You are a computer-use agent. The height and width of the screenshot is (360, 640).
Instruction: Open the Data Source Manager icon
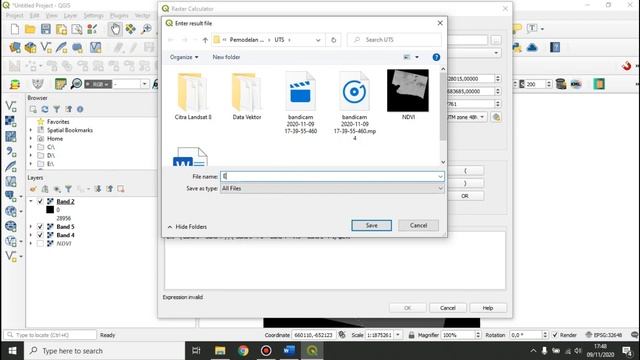15,47
